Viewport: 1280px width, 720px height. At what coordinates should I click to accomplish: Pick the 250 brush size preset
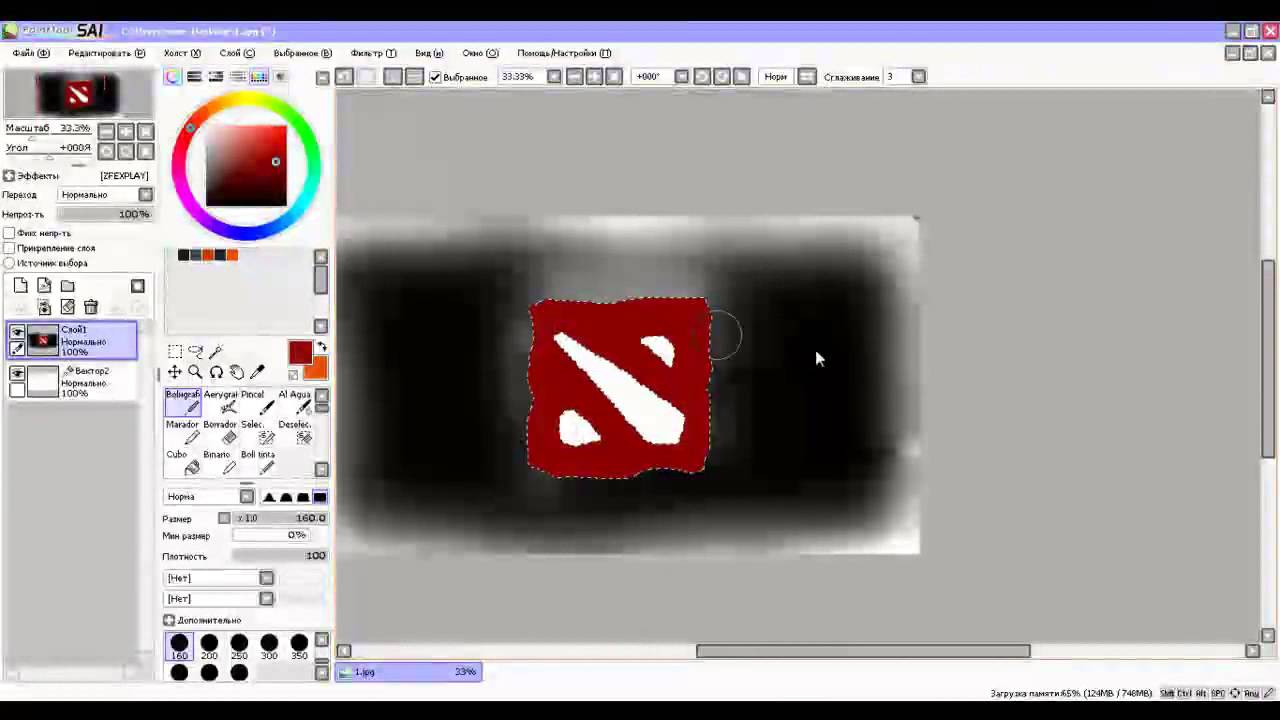(239, 647)
